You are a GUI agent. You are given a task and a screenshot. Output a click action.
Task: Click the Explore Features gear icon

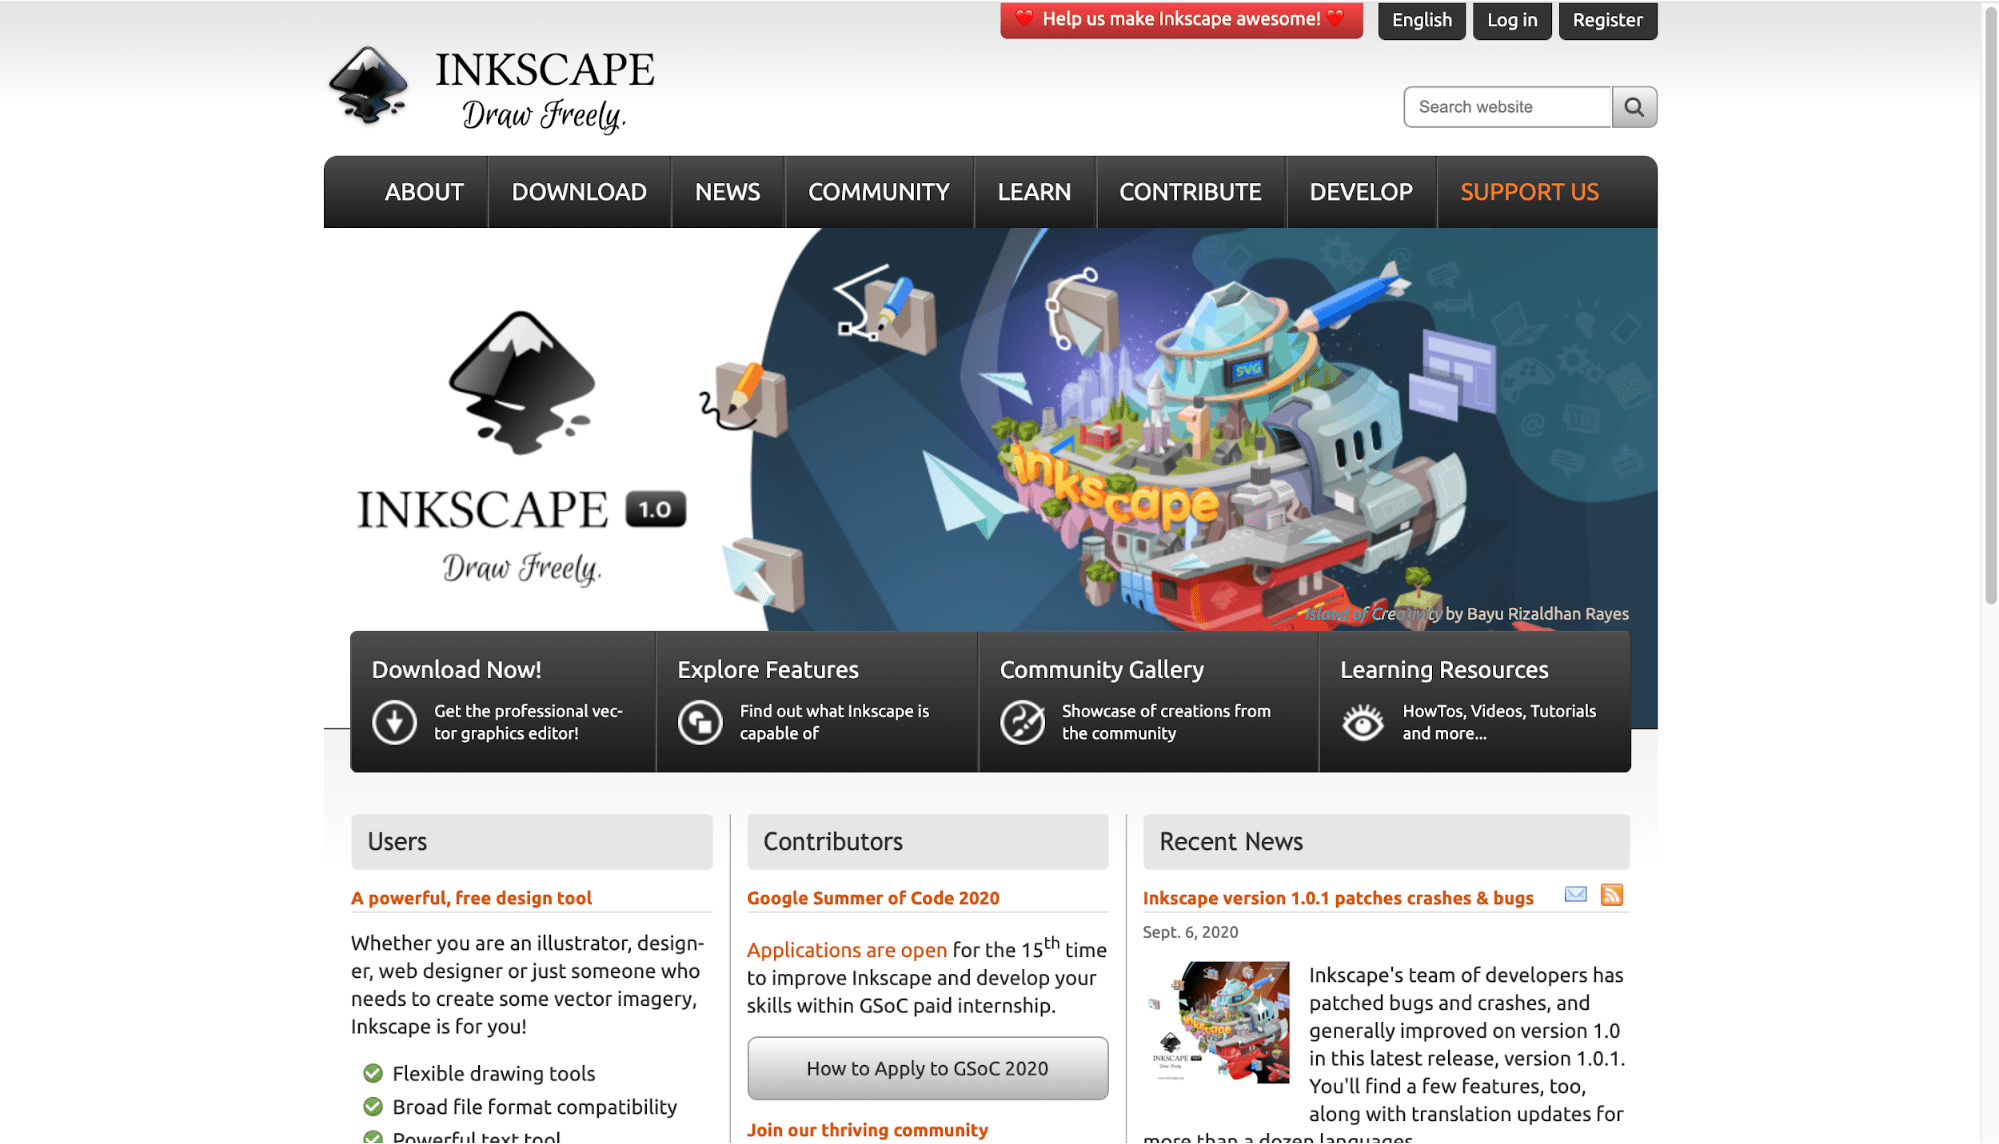click(x=700, y=721)
